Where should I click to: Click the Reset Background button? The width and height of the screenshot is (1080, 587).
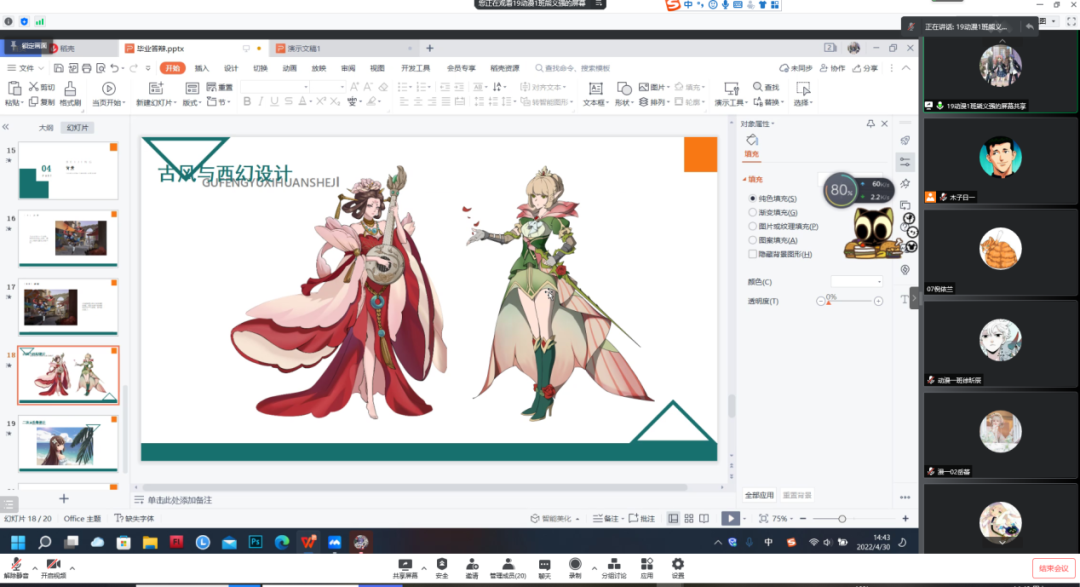coord(797,495)
